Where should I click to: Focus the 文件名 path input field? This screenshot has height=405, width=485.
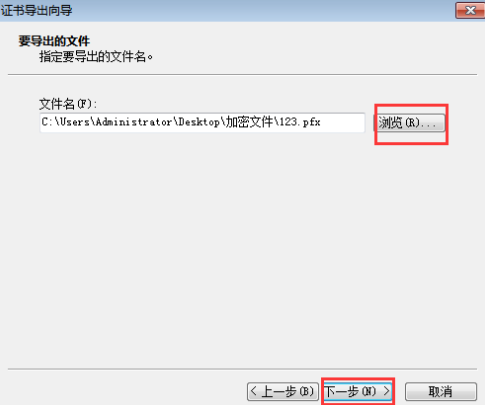(x=202, y=122)
